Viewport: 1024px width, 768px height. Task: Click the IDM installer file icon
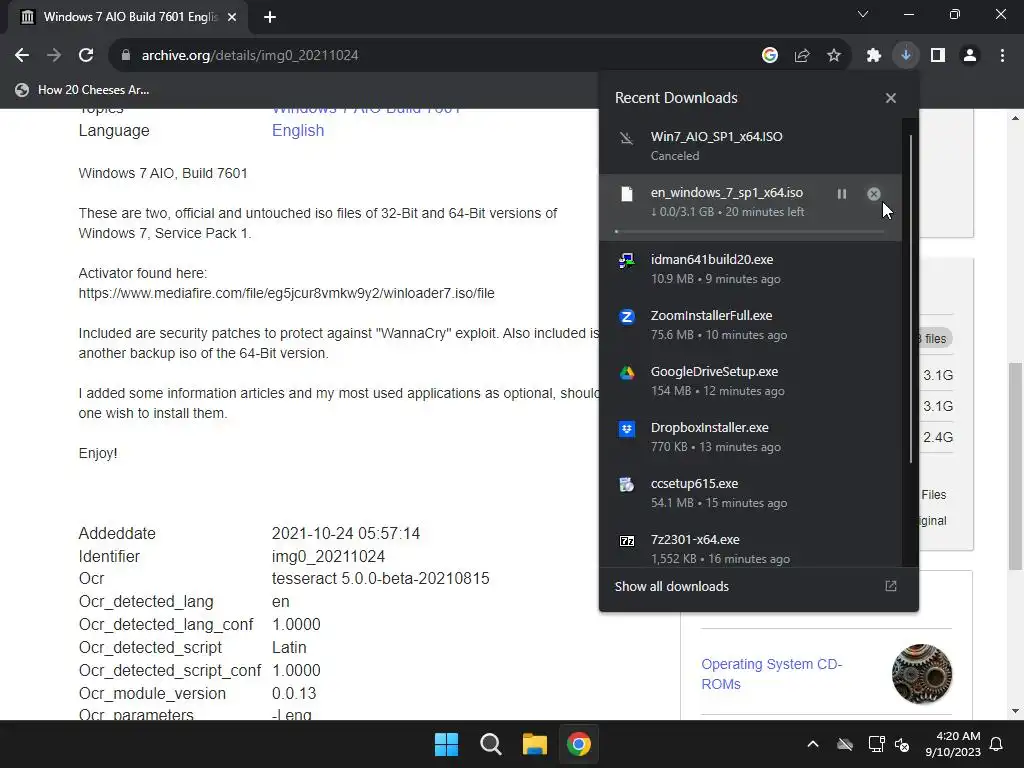[627, 261]
